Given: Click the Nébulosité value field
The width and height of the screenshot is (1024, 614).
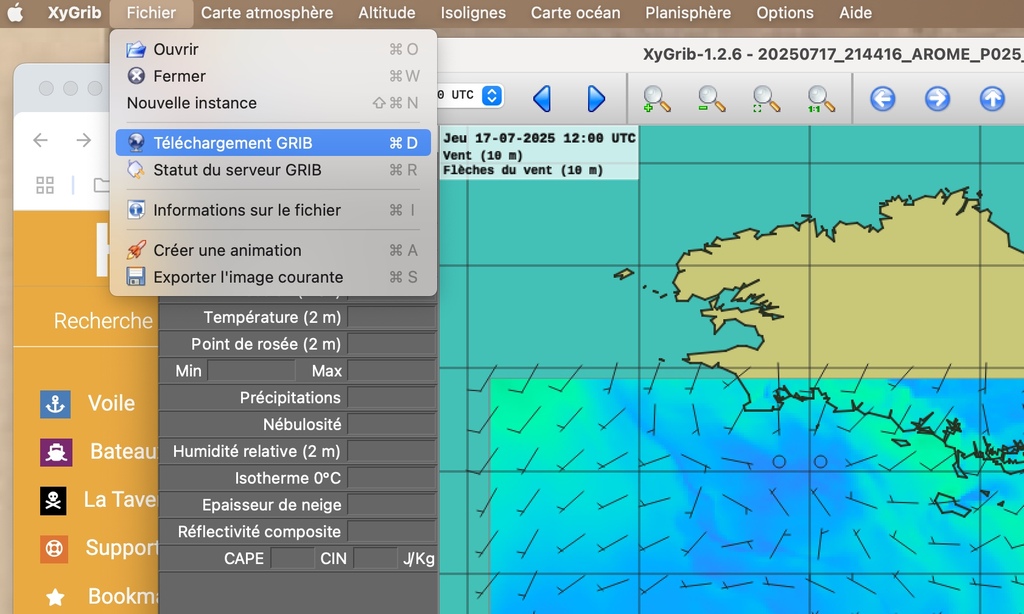Looking at the screenshot, I should point(392,425).
